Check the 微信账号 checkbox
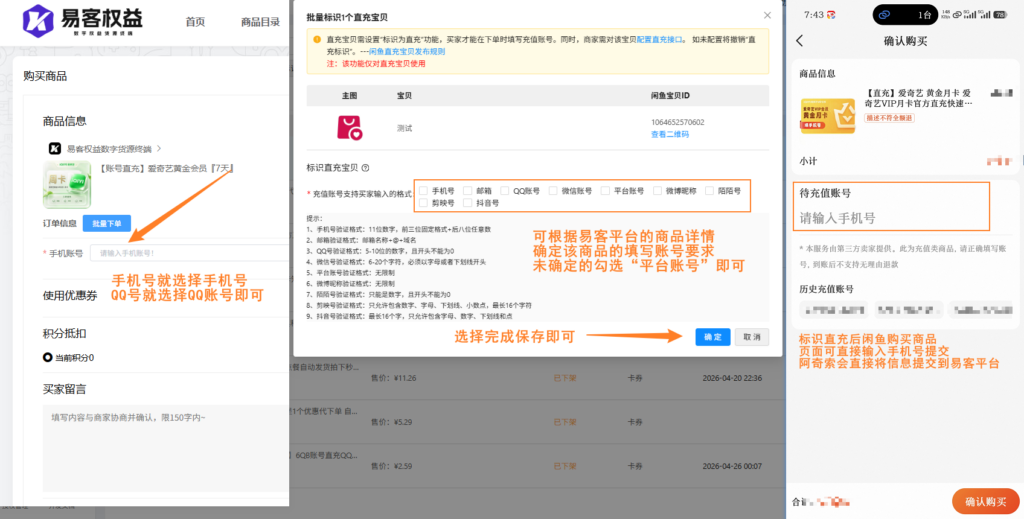 (553, 191)
